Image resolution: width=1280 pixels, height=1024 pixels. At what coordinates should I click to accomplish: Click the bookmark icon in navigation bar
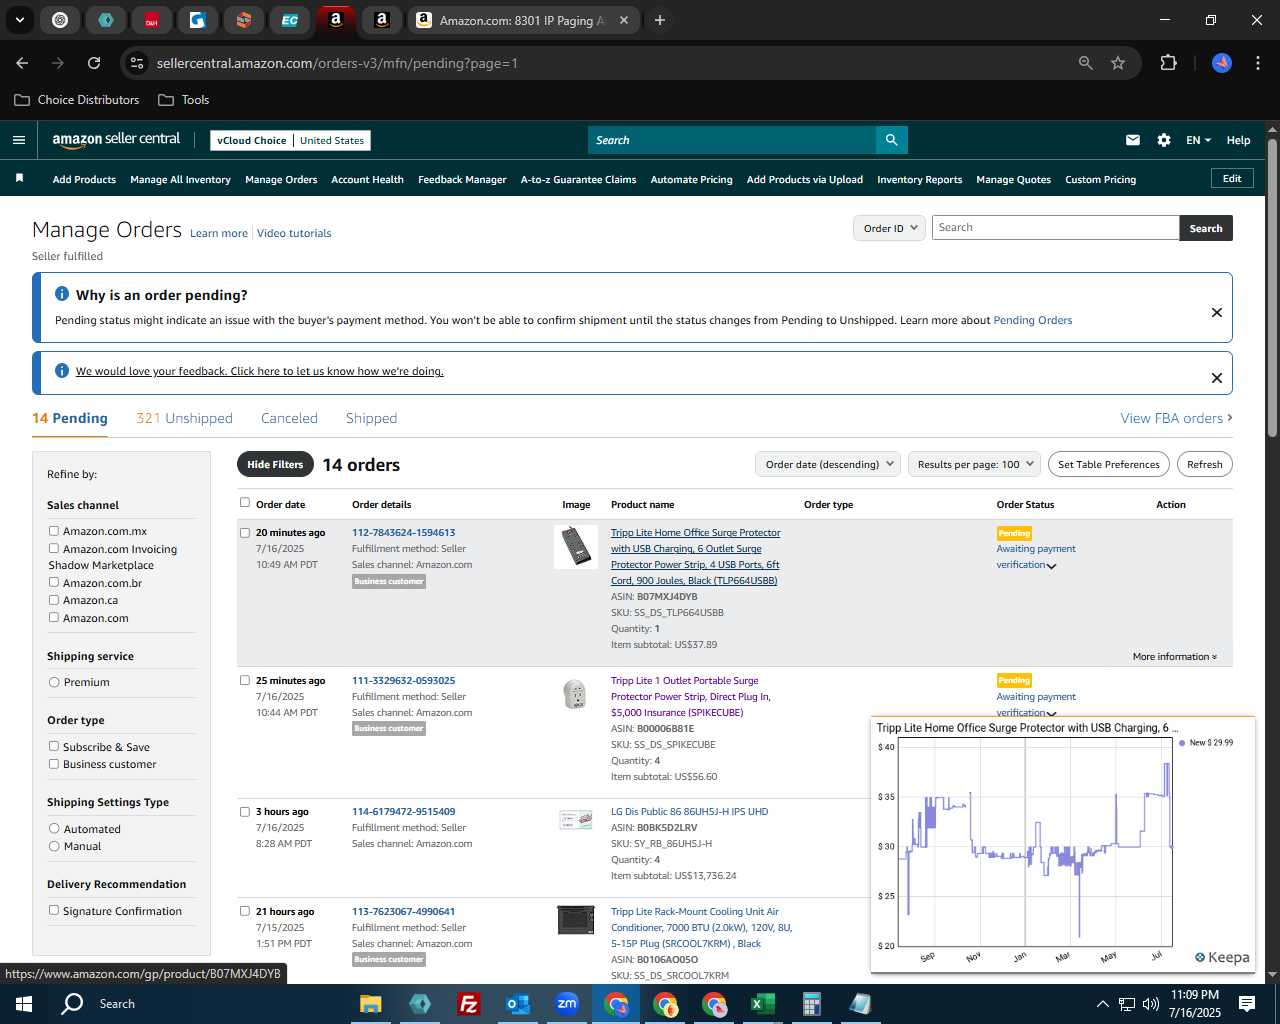19,178
